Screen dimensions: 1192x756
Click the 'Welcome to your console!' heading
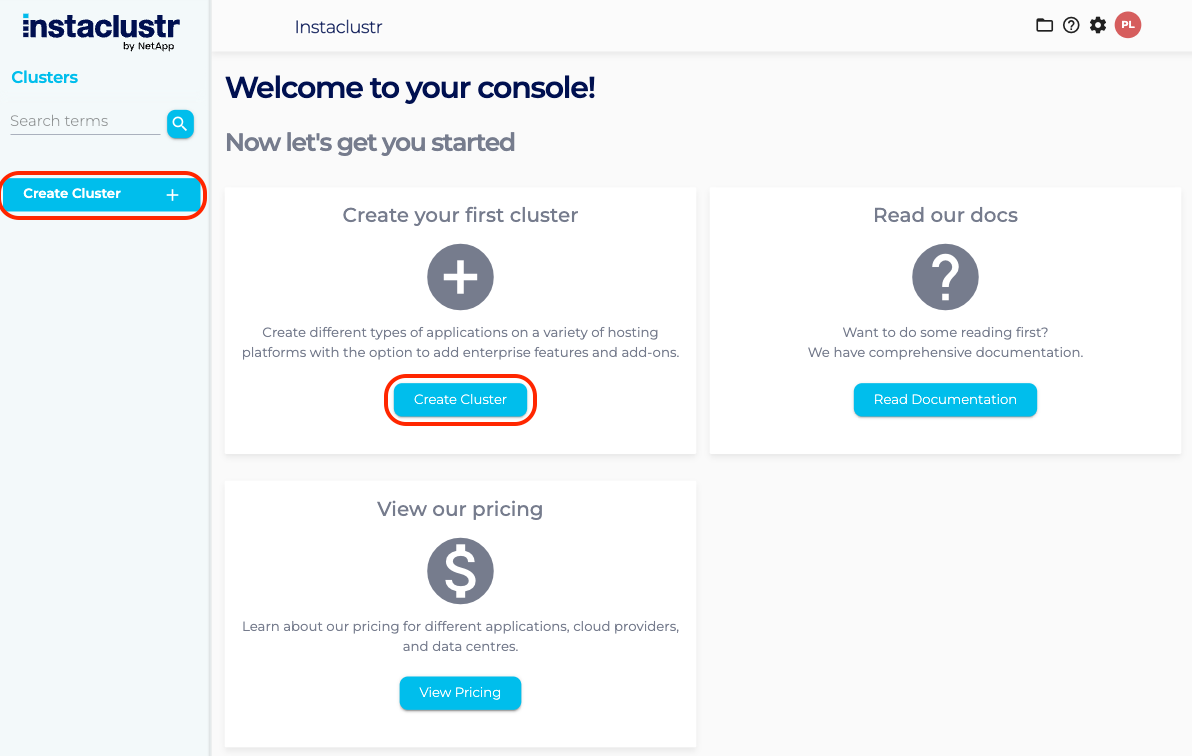[410, 88]
